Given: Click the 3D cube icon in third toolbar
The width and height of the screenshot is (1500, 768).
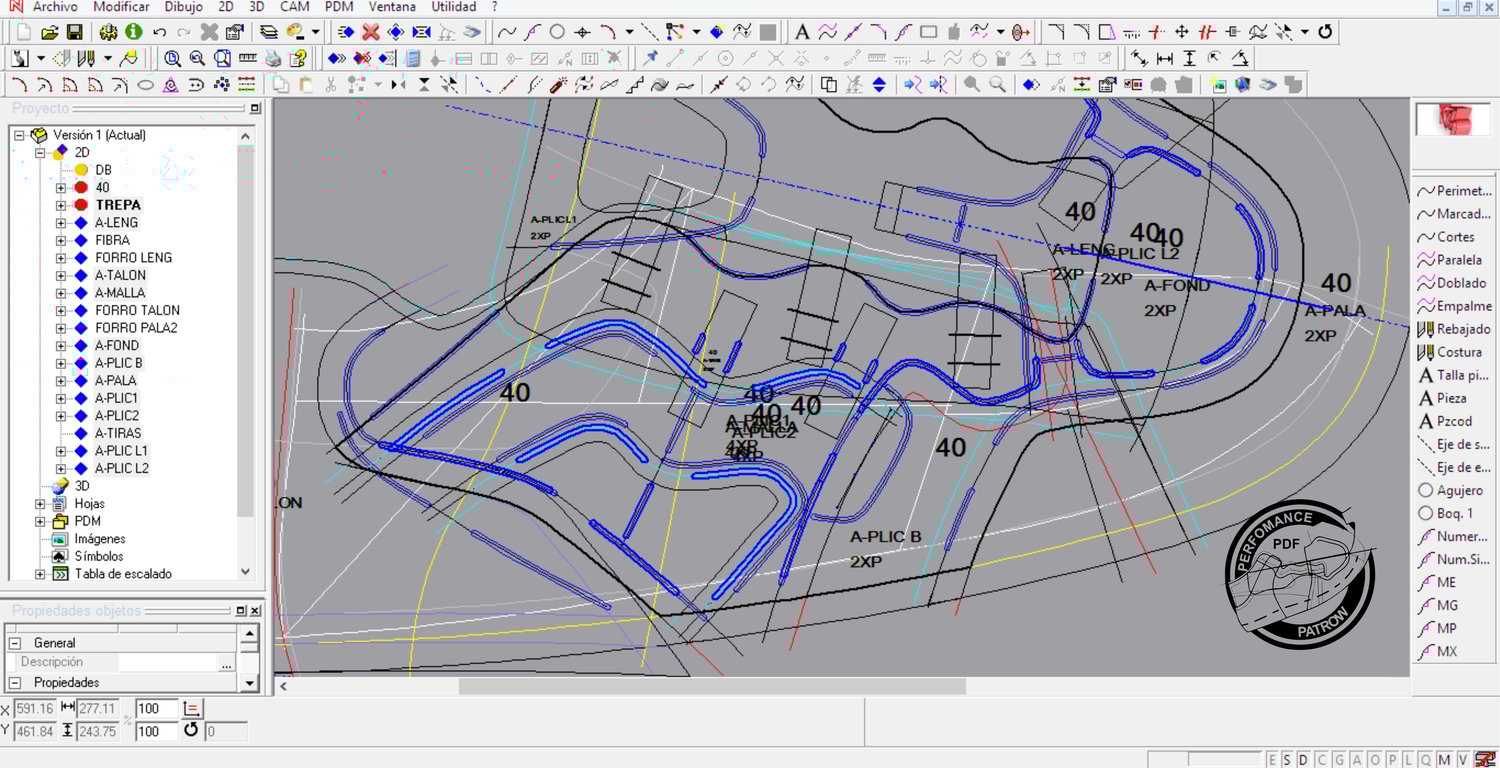Looking at the screenshot, I should 1242,85.
